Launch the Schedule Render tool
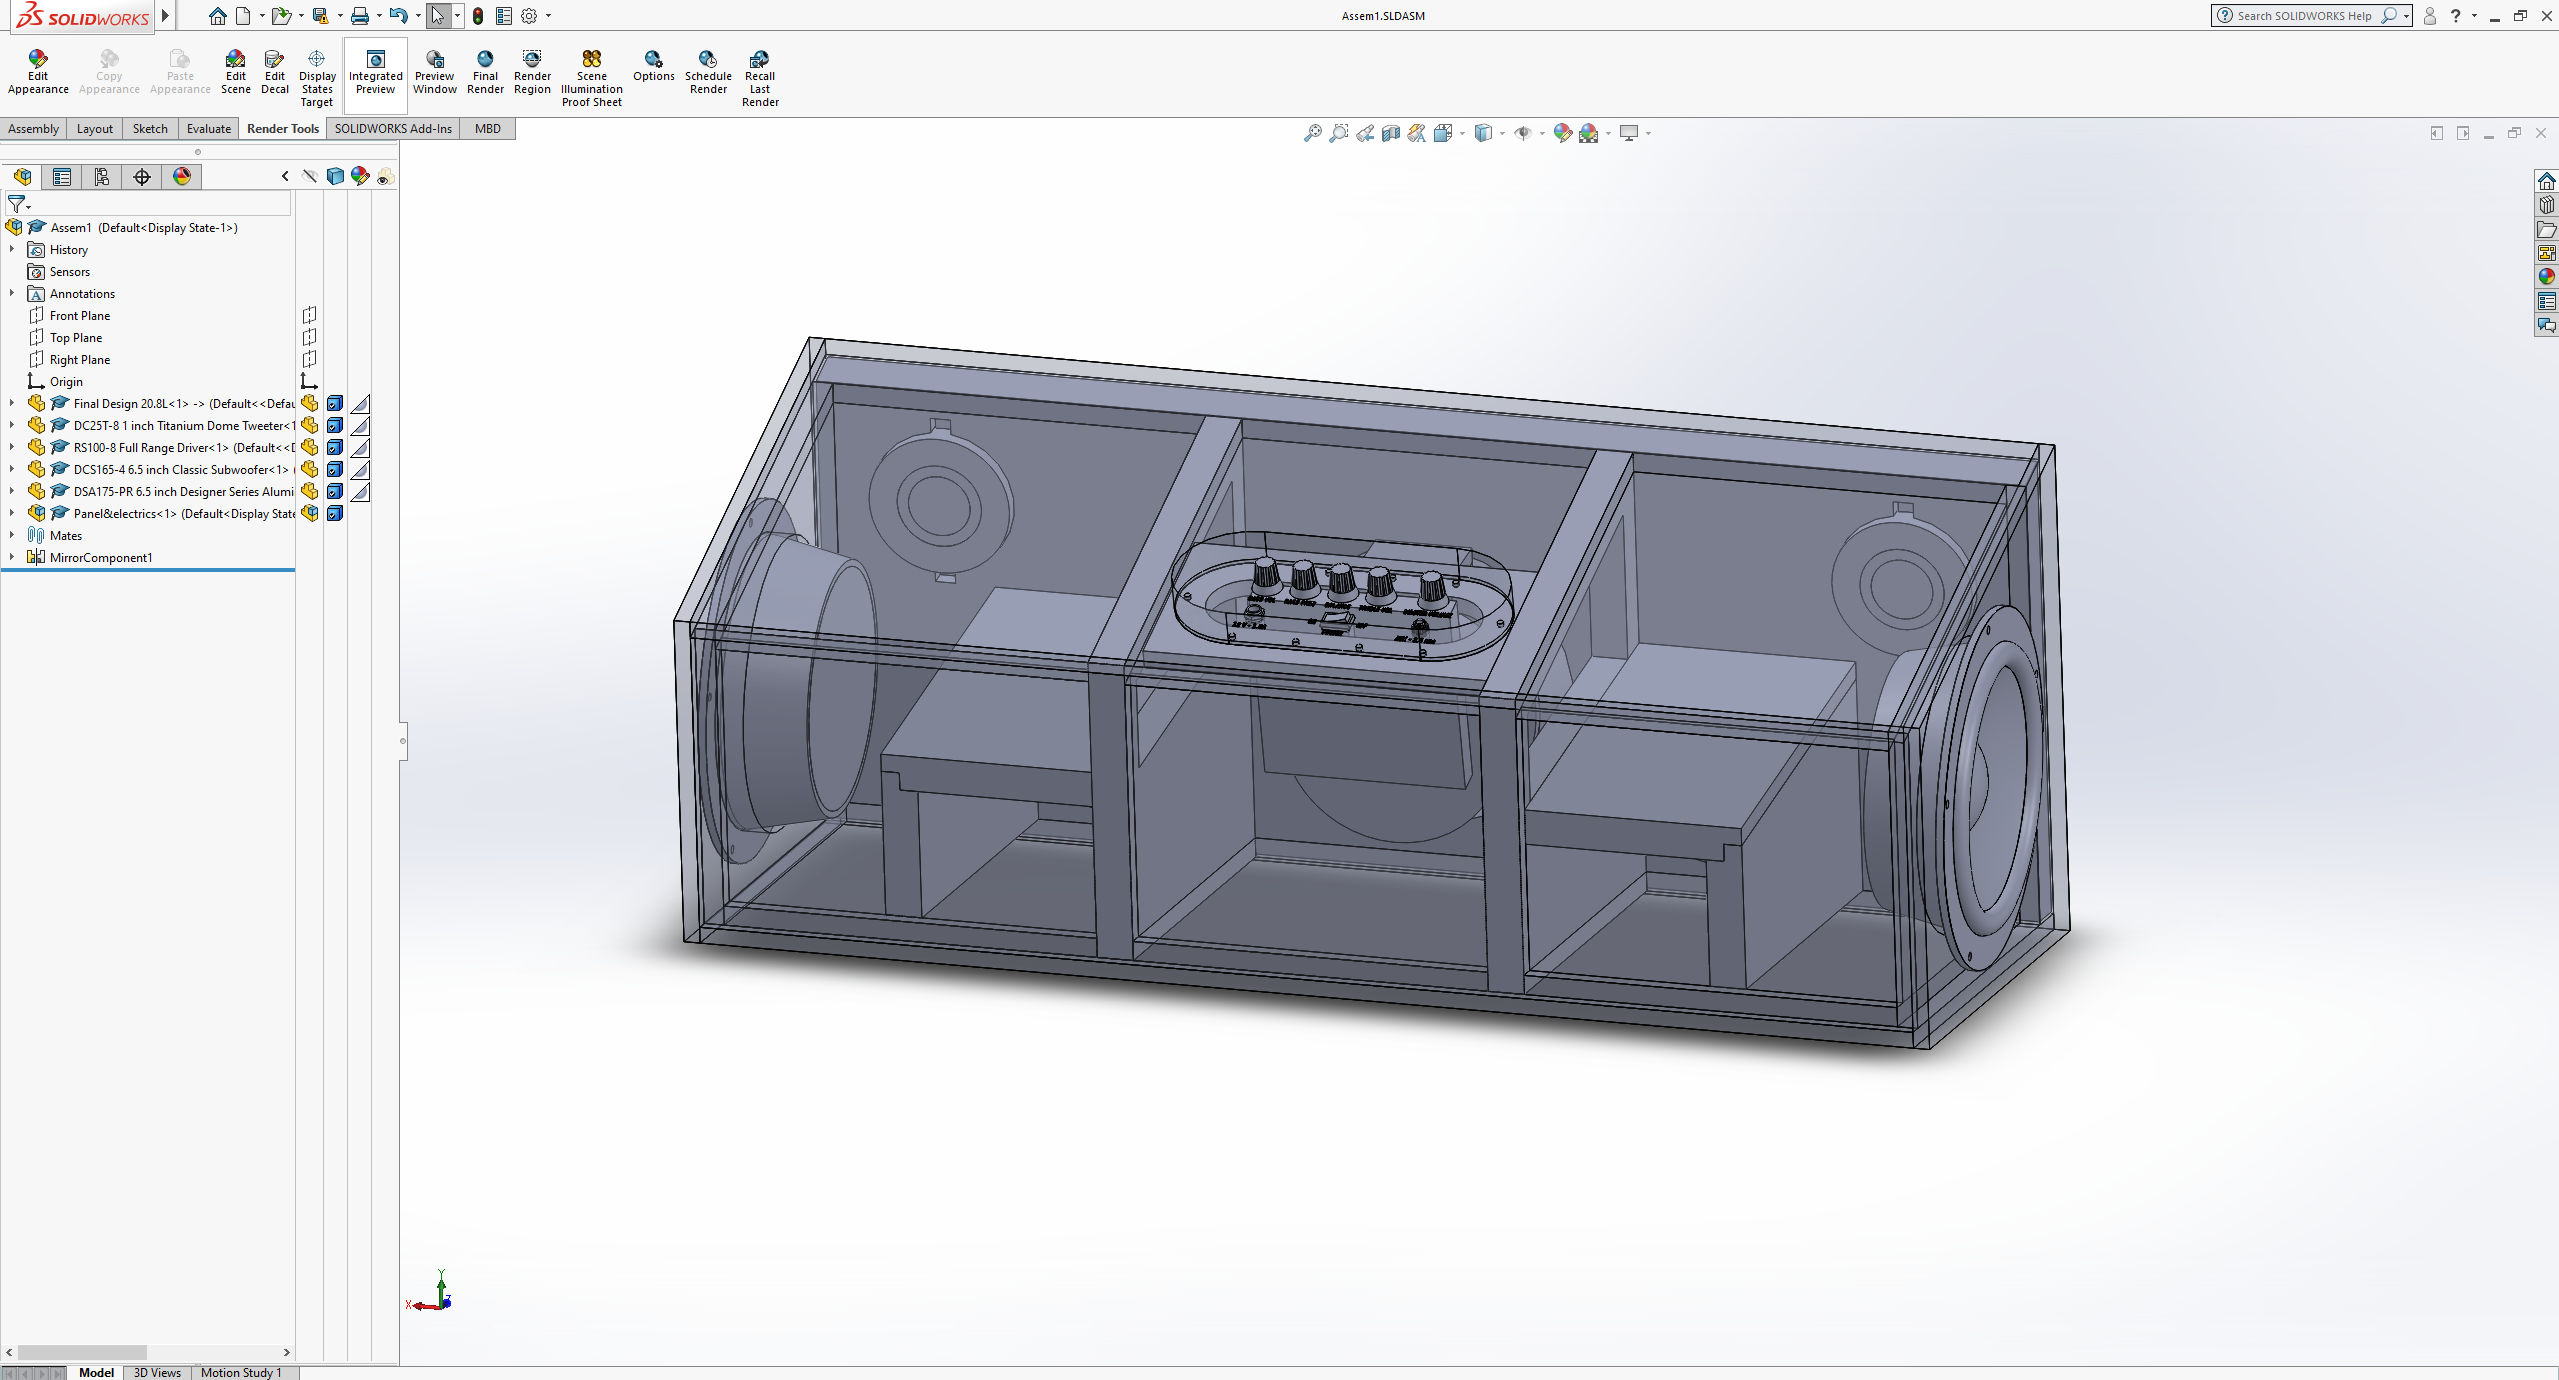Screen dimensions: 2559x1380 (x=708, y=70)
